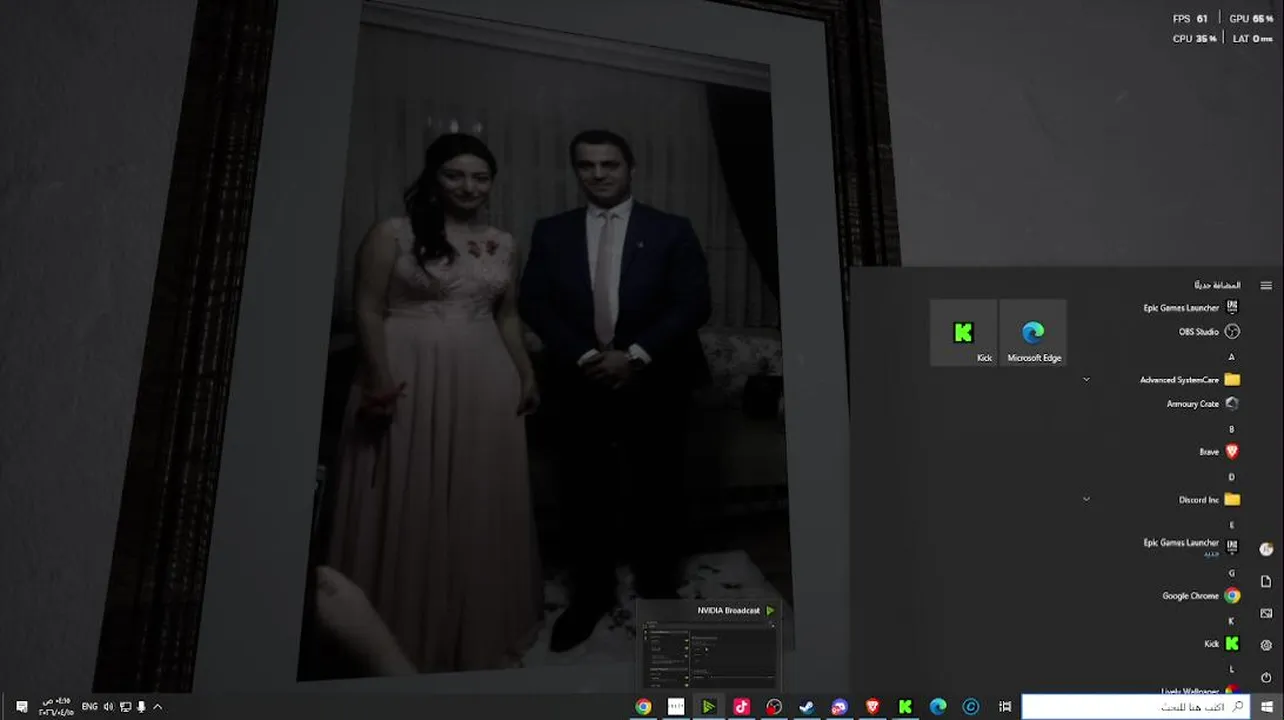Click the user account avatar in Start menu
Screen dimensions: 1284x720
(x=1266, y=549)
